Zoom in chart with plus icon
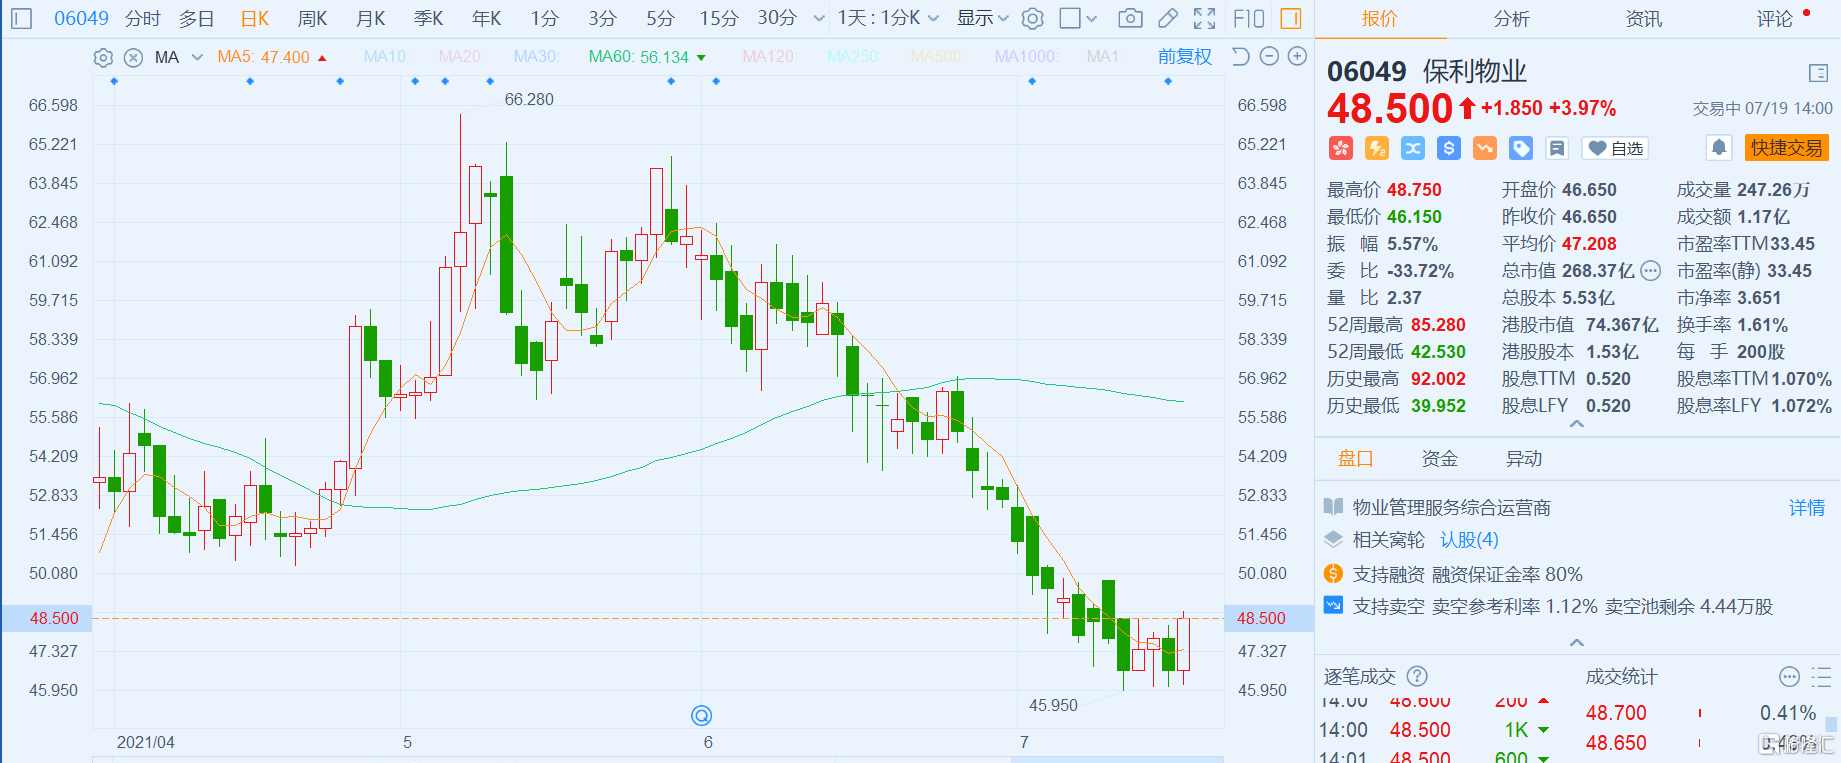 [1297, 57]
